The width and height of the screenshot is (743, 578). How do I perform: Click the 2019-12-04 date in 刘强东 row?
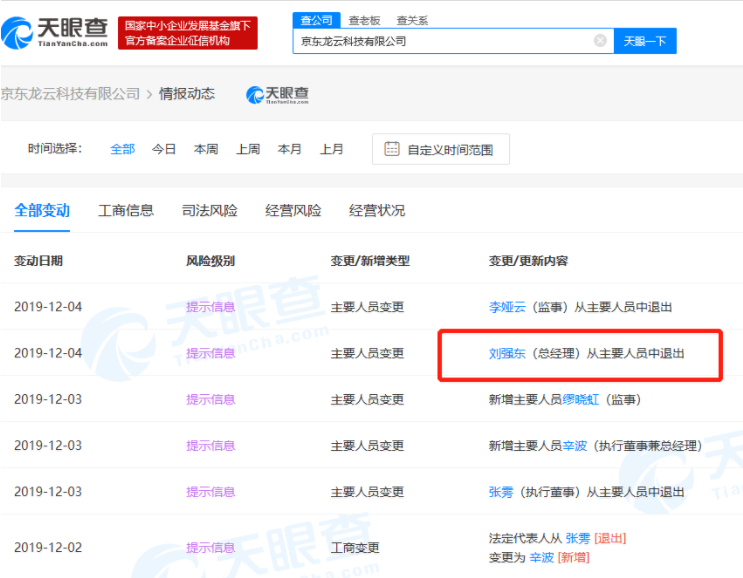point(48,353)
